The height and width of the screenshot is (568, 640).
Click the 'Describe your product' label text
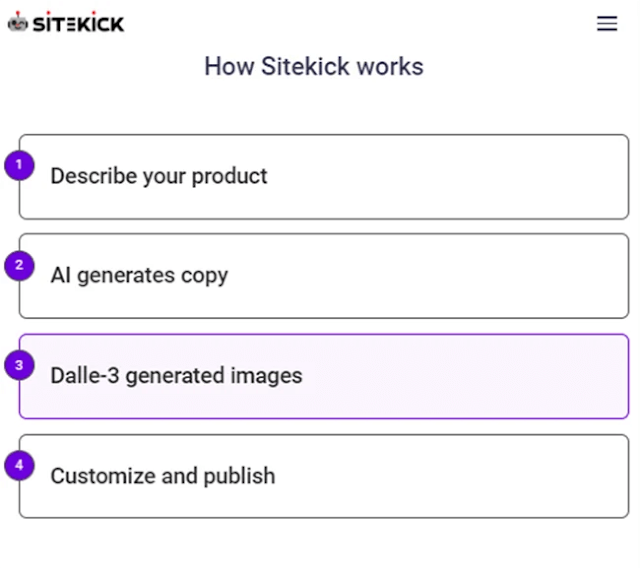[159, 176]
